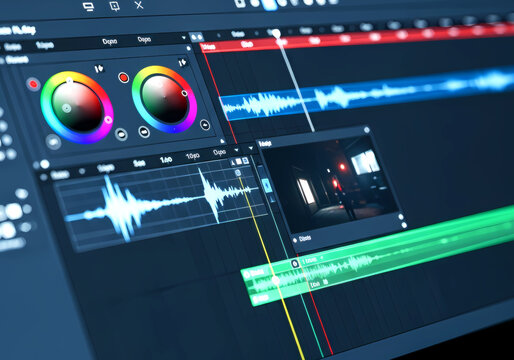
Task: Click the label at the red track's left end
Action: pos(209,47)
